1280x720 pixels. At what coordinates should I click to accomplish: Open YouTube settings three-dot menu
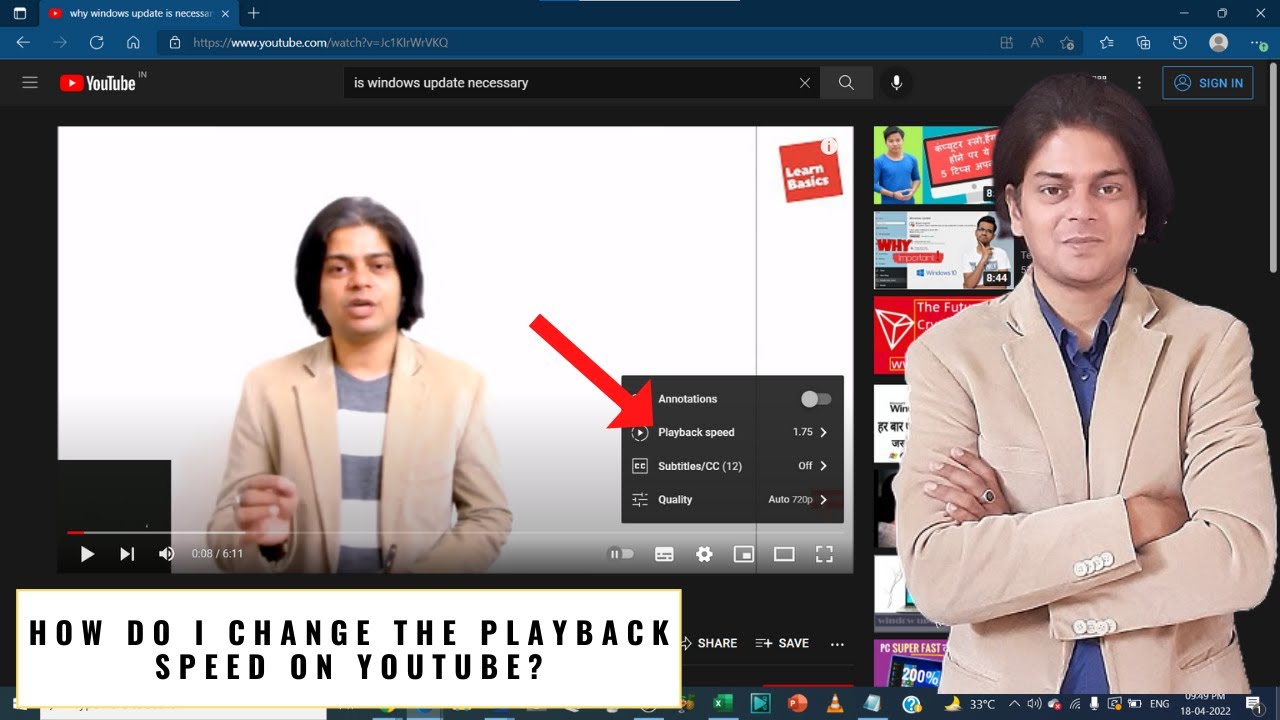pyautogui.click(x=1139, y=83)
